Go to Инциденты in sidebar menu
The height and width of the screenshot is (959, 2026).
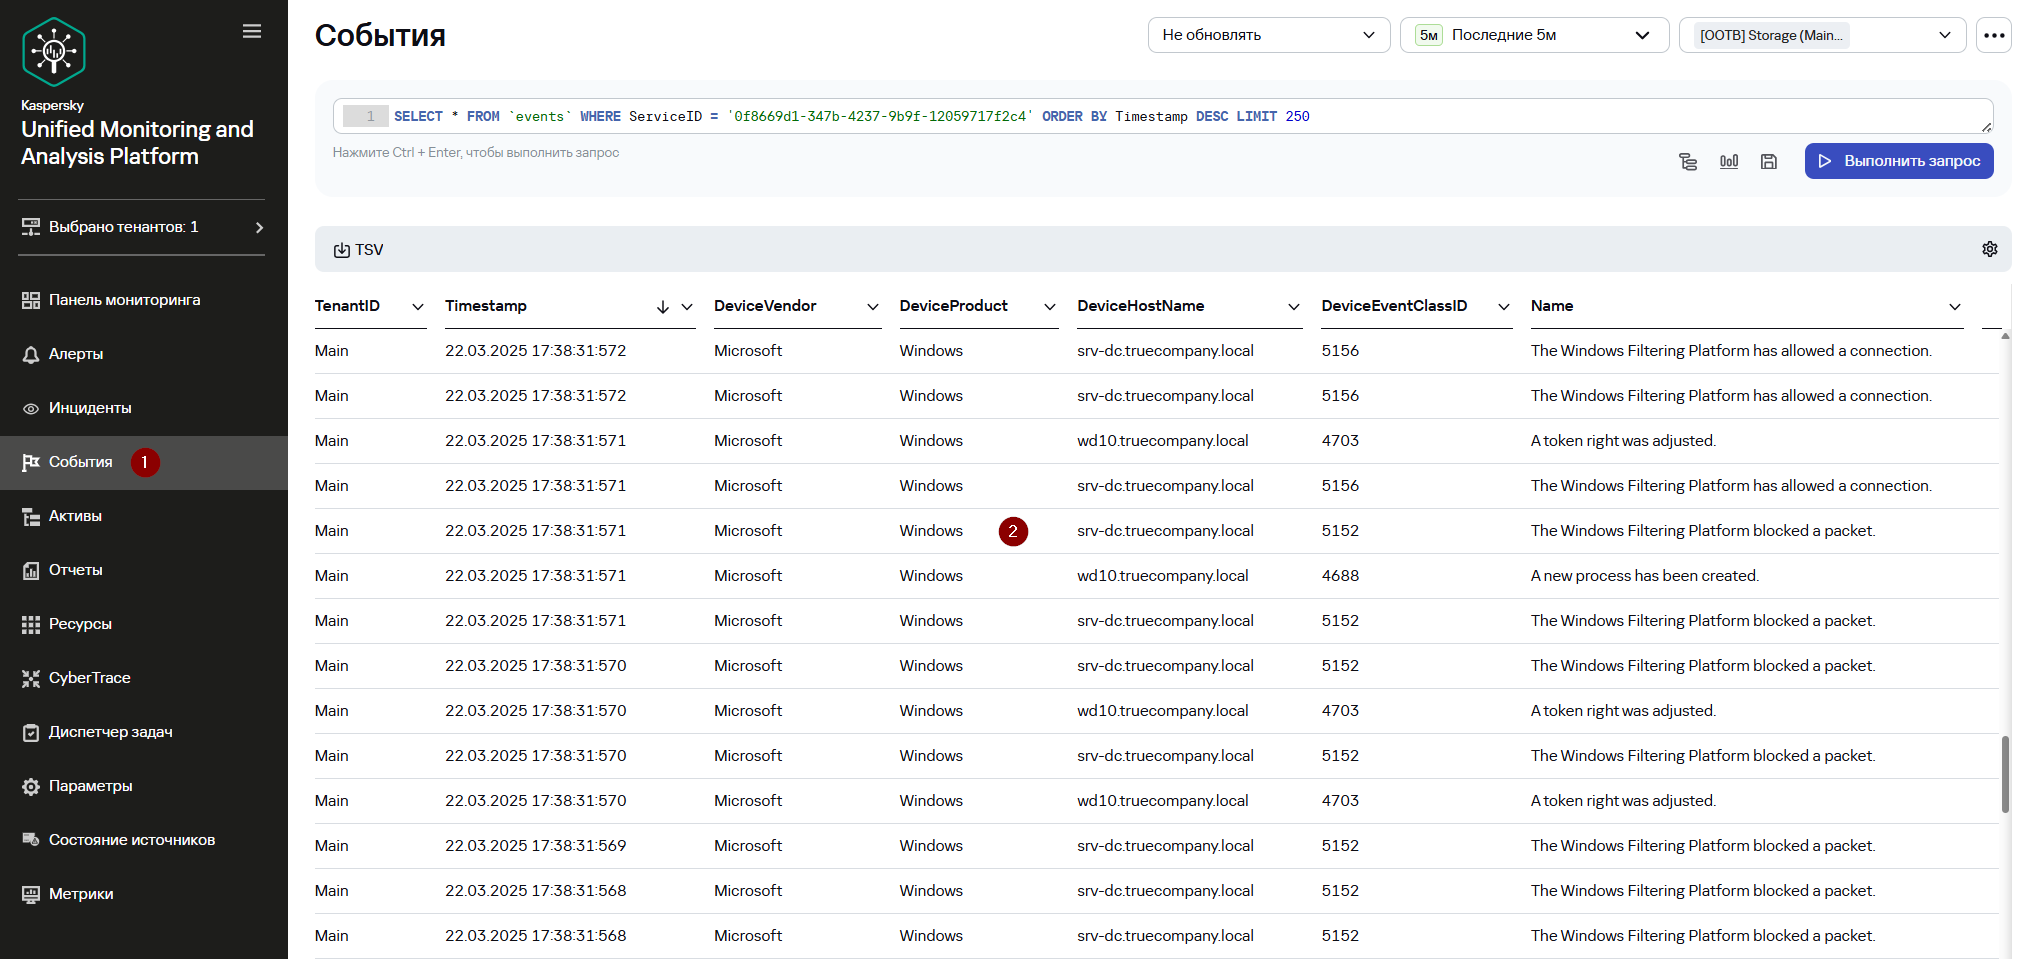(90, 408)
